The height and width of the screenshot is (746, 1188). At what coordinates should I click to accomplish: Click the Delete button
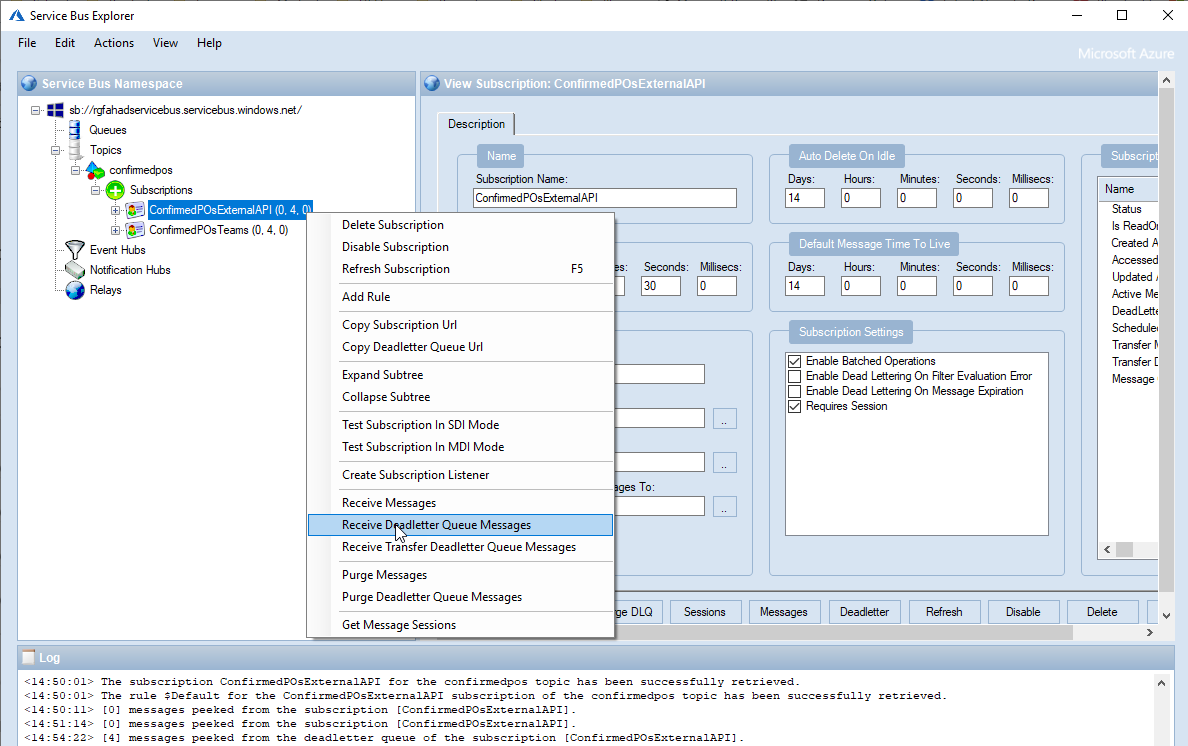[1102, 612]
